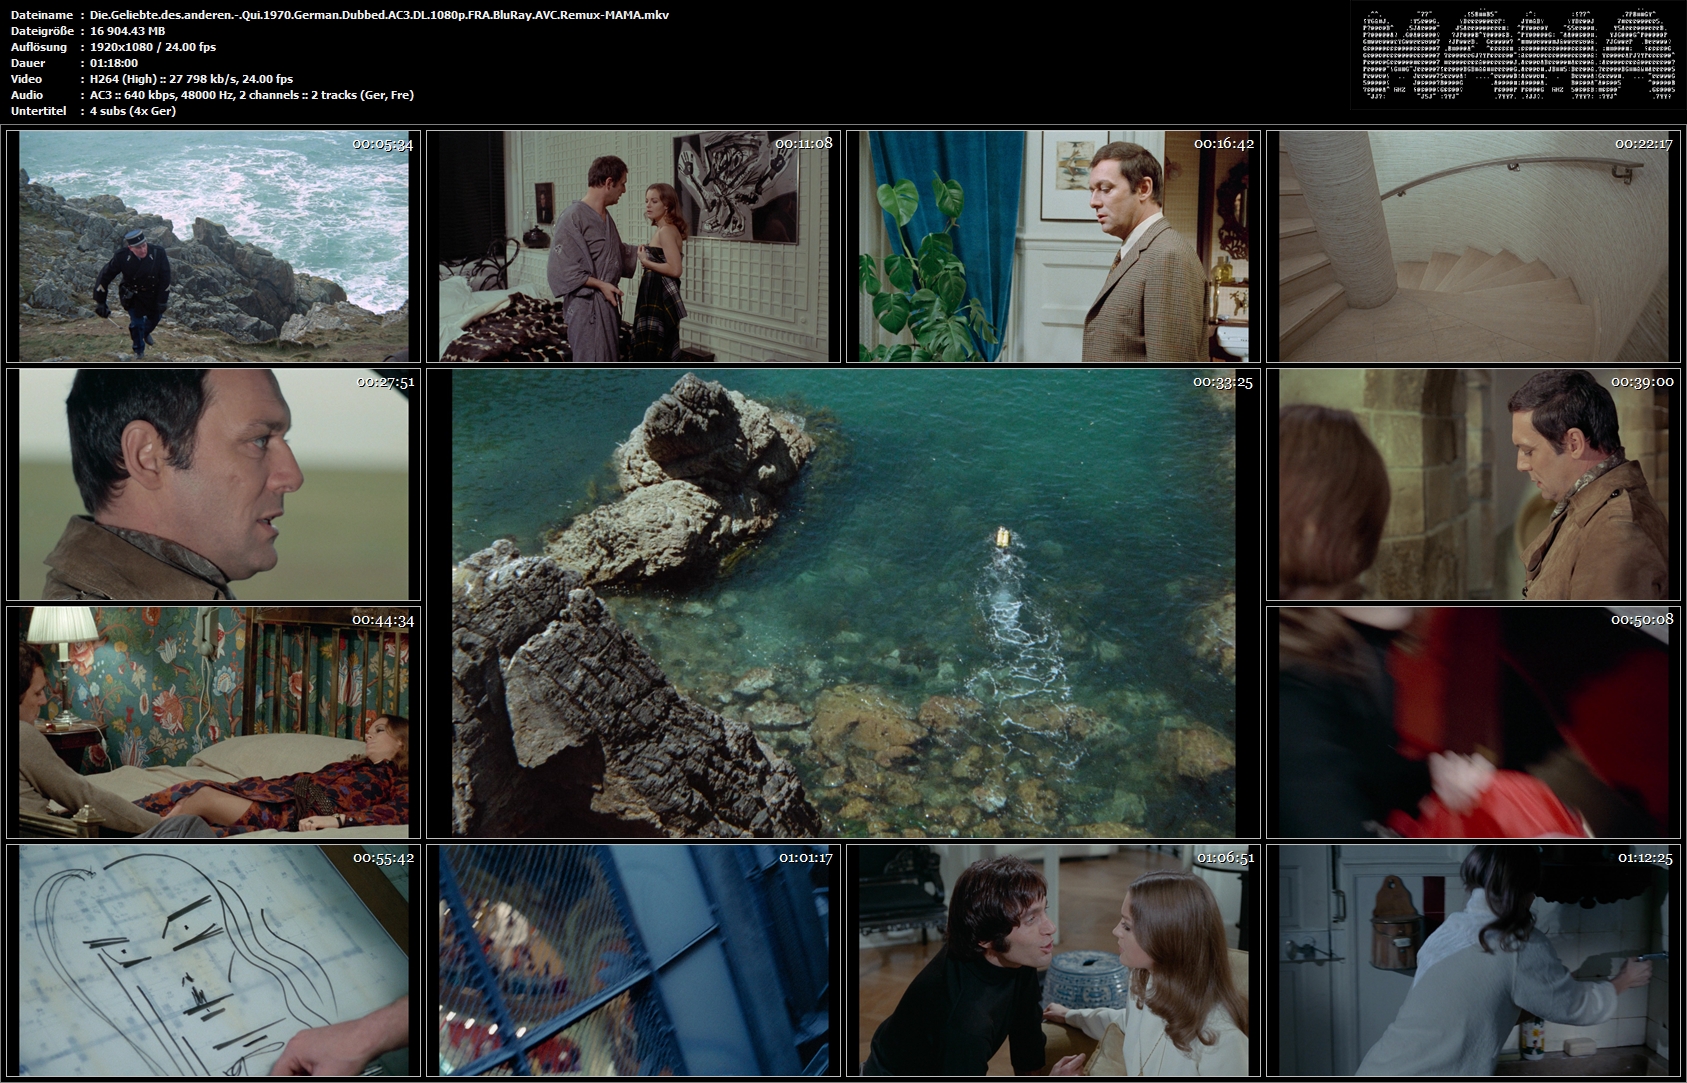Screen dimensions: 1687x1083
Task: Select the 00:16:42 thumbnail with blue curtain
Action: [1053, 246]
